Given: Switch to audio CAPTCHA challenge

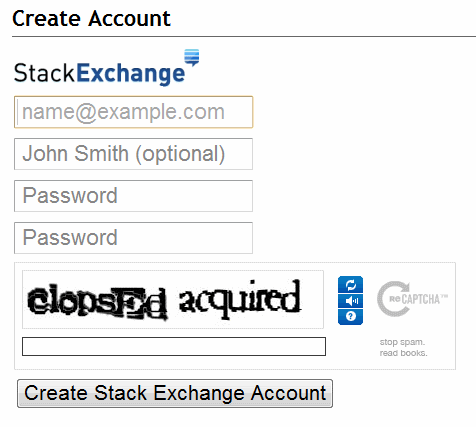Looking at the screenshot, I should click(x=350, y=301).
